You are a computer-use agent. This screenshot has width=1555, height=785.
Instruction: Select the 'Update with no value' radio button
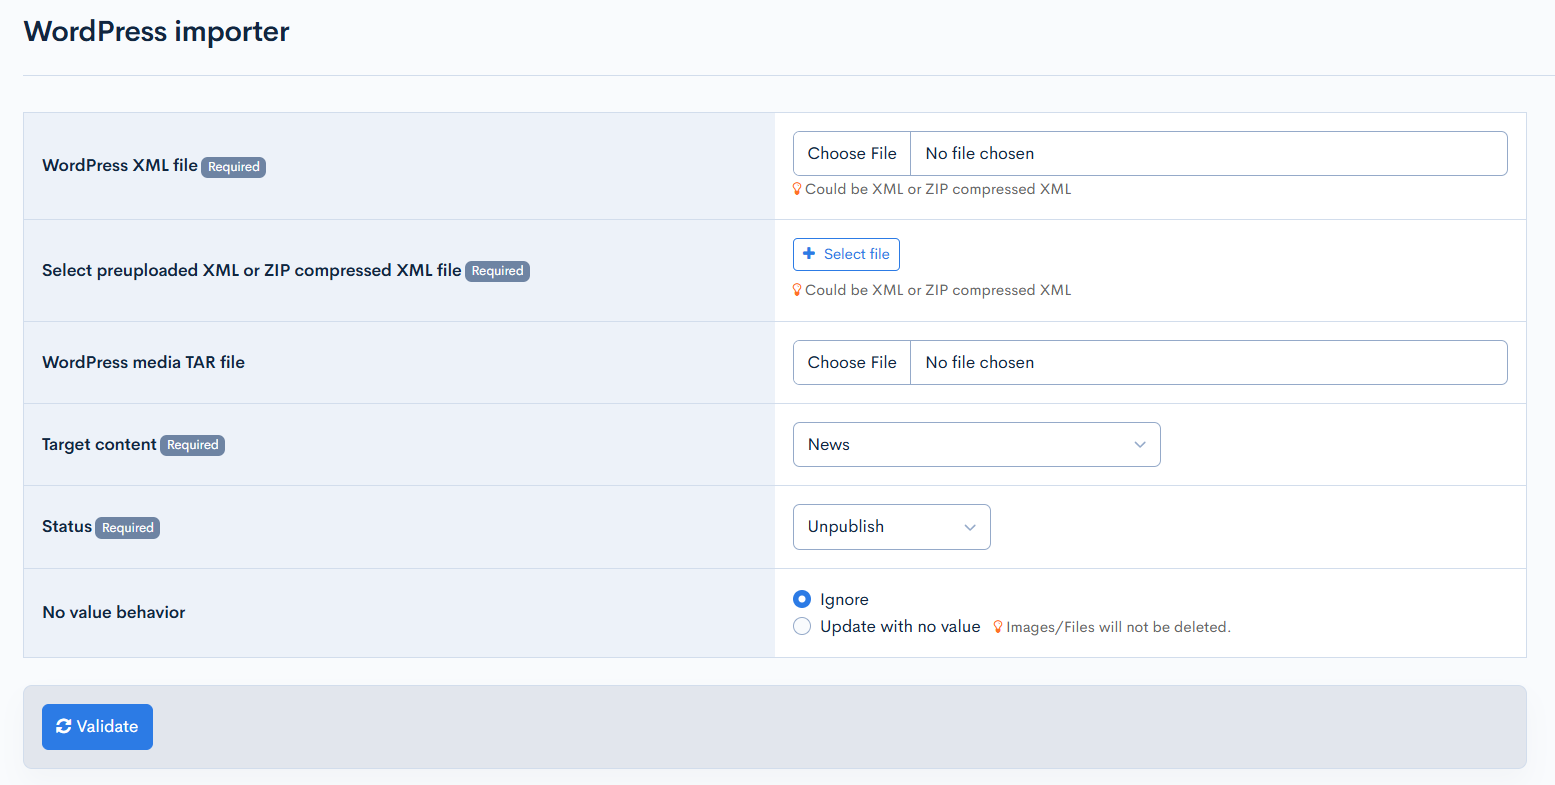click(x=802, y=626)
